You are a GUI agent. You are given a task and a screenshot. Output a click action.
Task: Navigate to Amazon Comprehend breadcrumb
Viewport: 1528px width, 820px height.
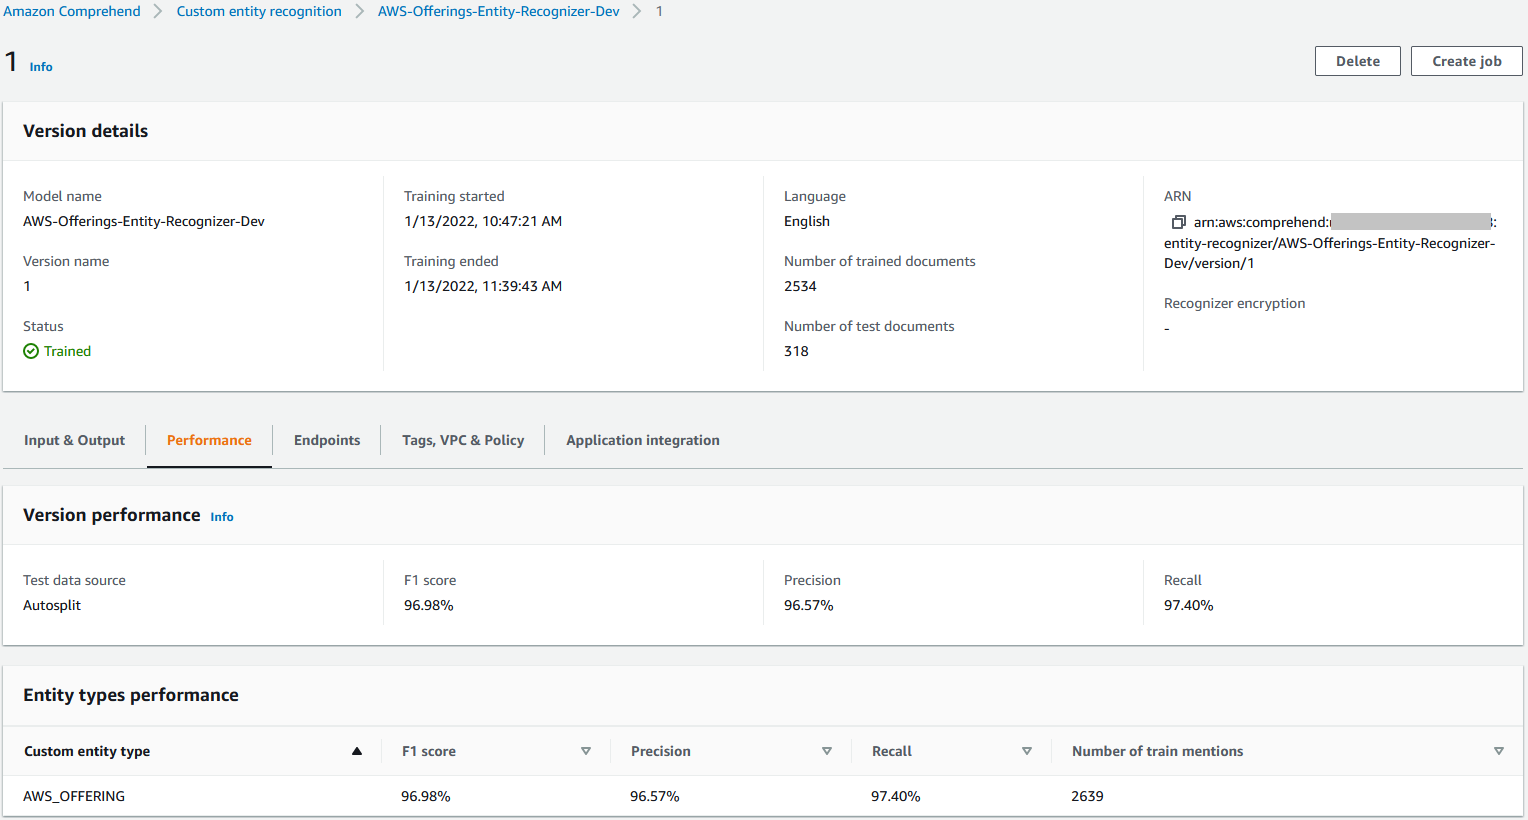pyautogui.click(x=72, y=11)
